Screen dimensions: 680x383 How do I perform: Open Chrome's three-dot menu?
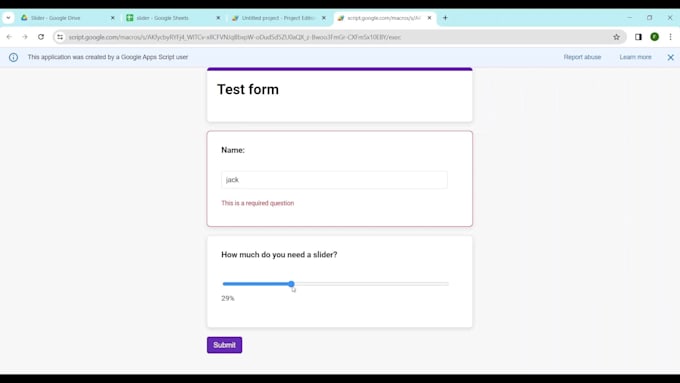click(x=670, y=37)
